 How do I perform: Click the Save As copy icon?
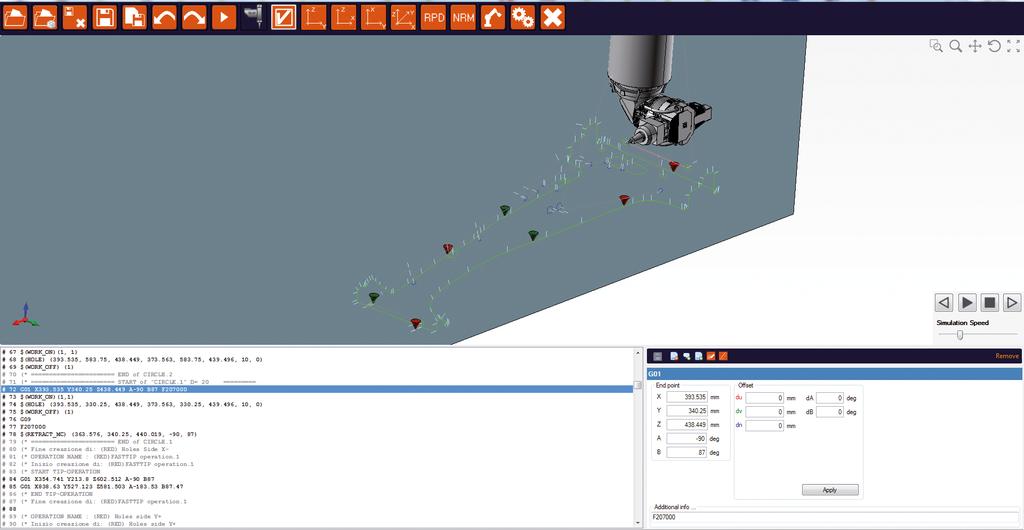point(135,18)
